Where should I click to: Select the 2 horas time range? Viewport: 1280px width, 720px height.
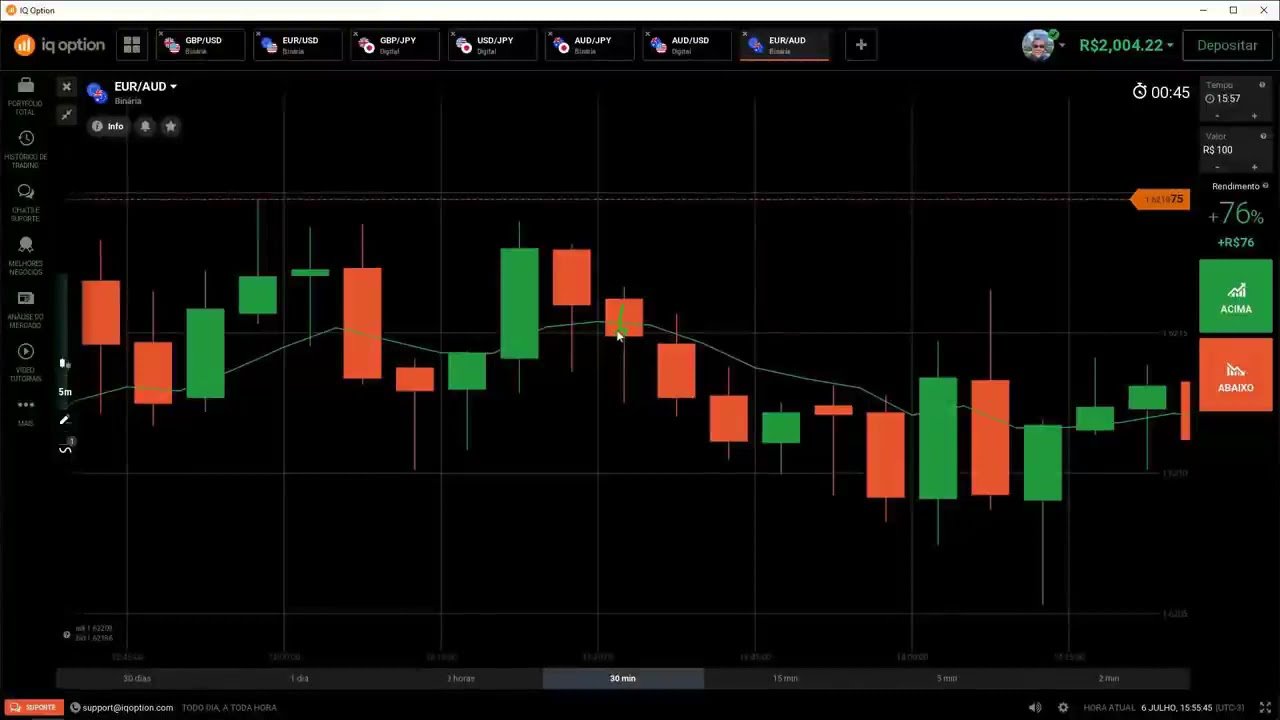(x=461, y=678)
